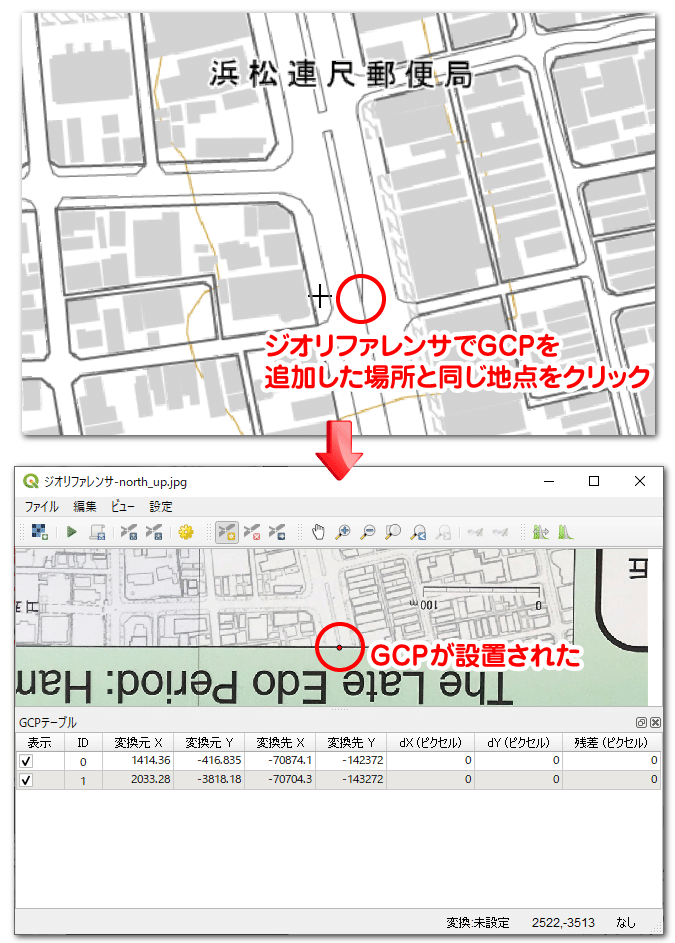Open Transformation Settings via yellow gear icon
675x943 pixels.
pos(186,532)
